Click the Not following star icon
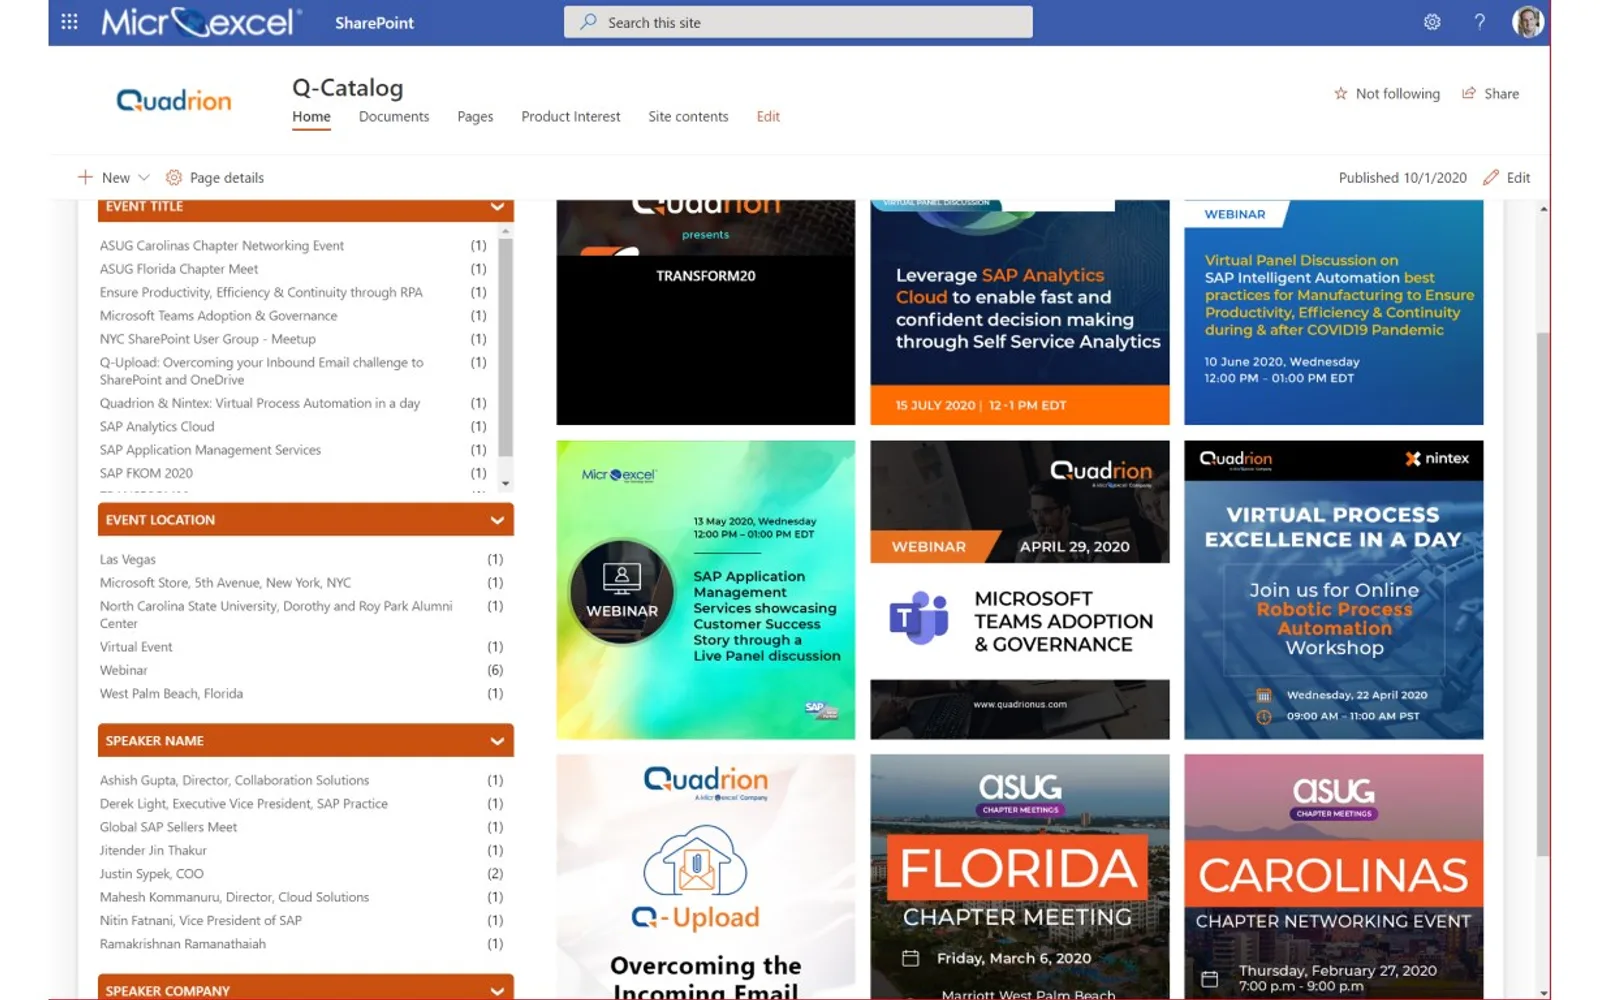The height and width of the screenshot is (1000, 1600). [1341, 93]
